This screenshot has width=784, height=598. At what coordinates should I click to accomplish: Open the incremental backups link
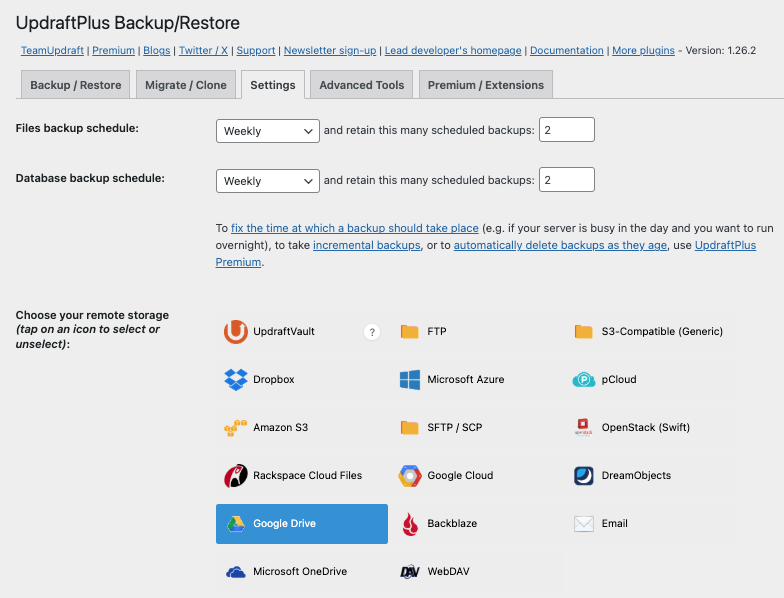366,245
